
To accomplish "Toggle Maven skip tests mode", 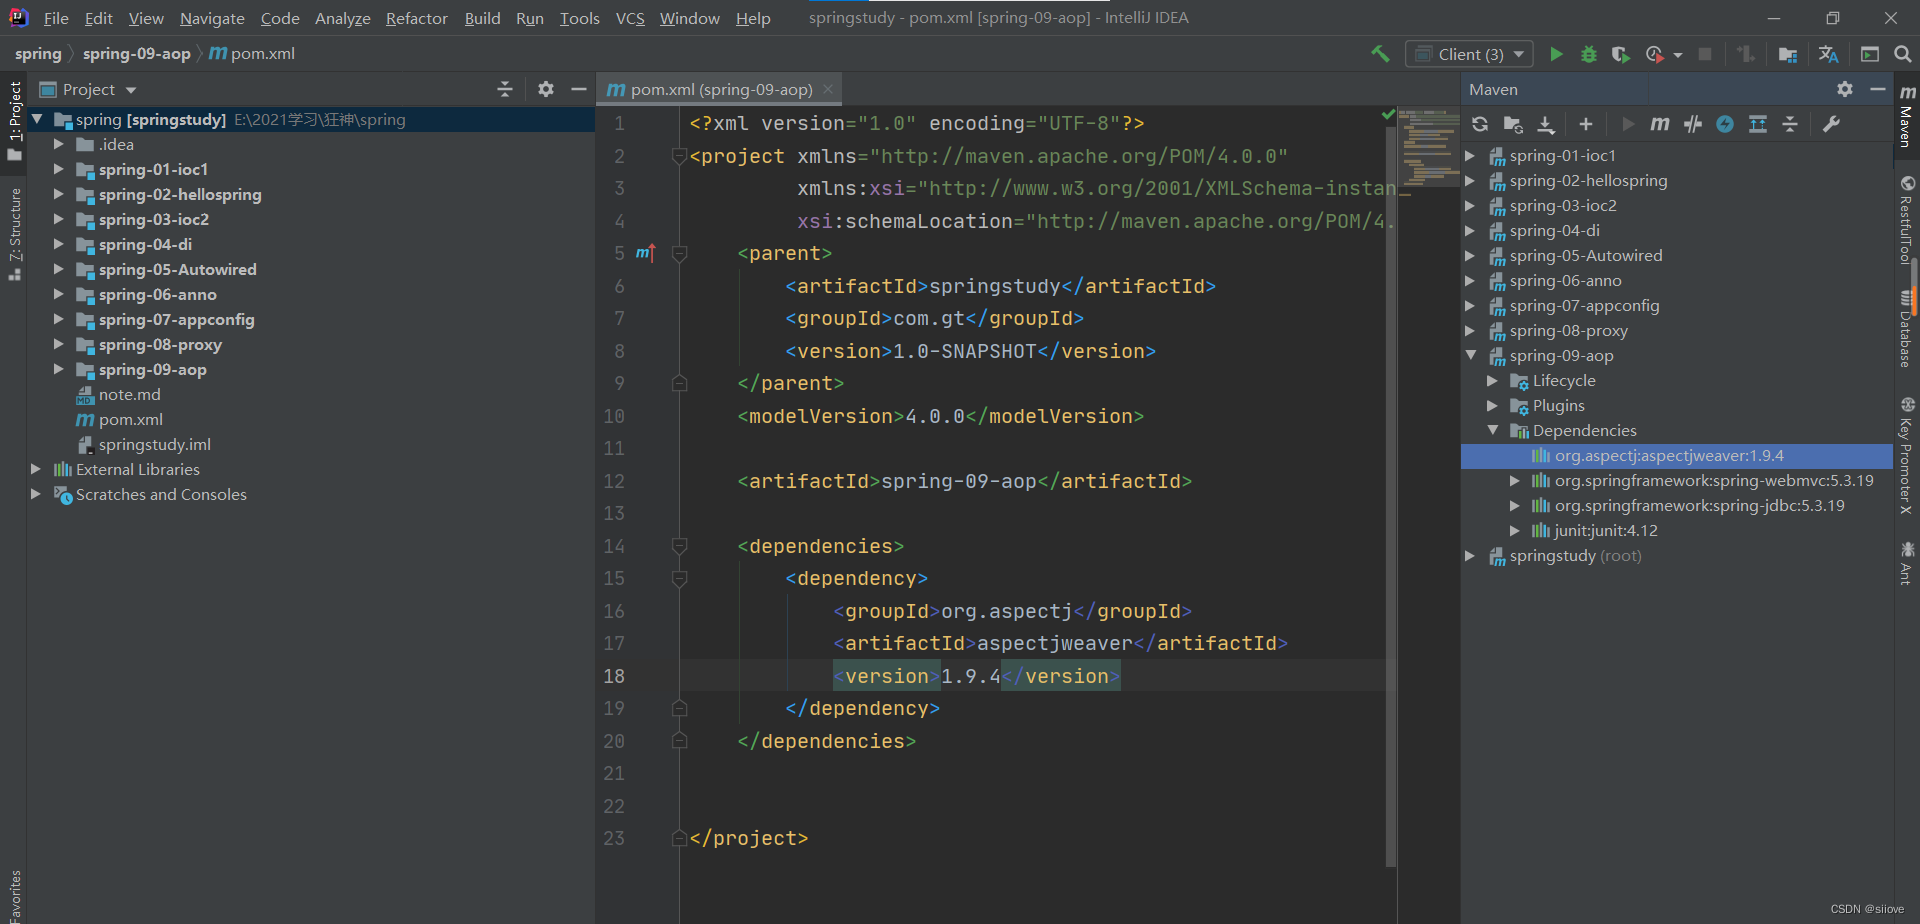I will [1725, 124].
